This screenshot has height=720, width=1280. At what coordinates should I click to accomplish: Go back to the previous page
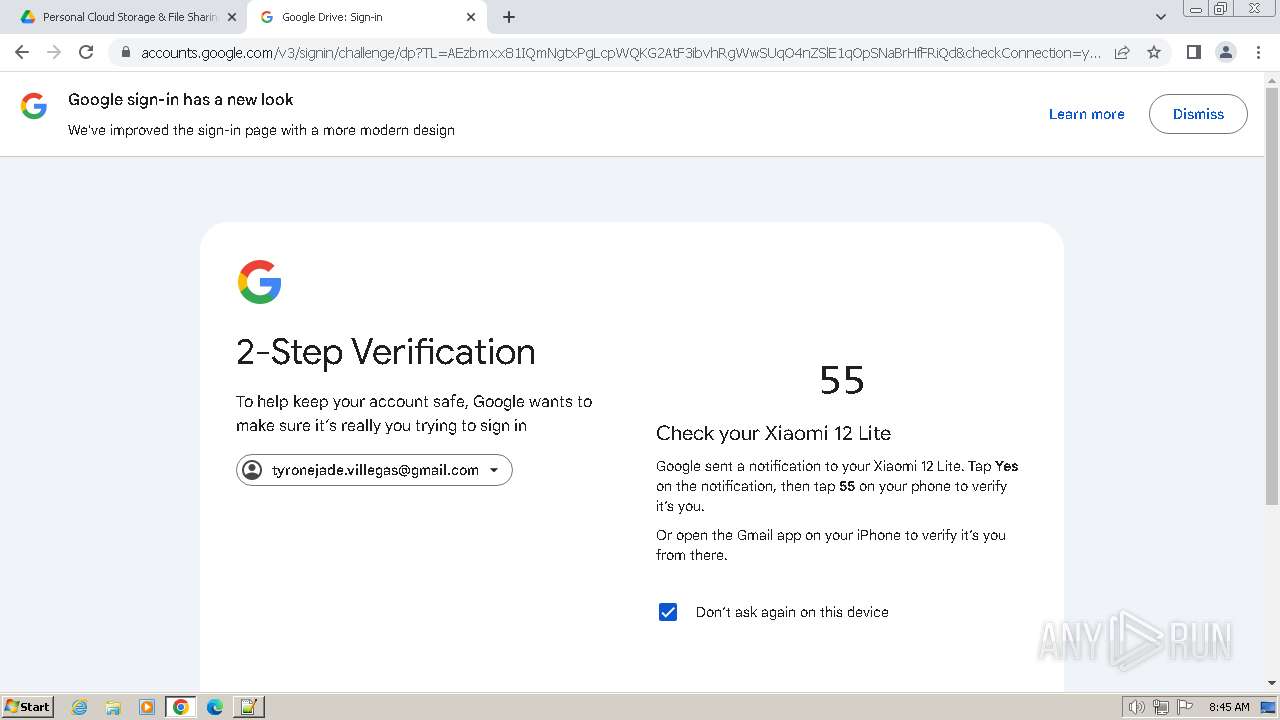coord(22,52)
